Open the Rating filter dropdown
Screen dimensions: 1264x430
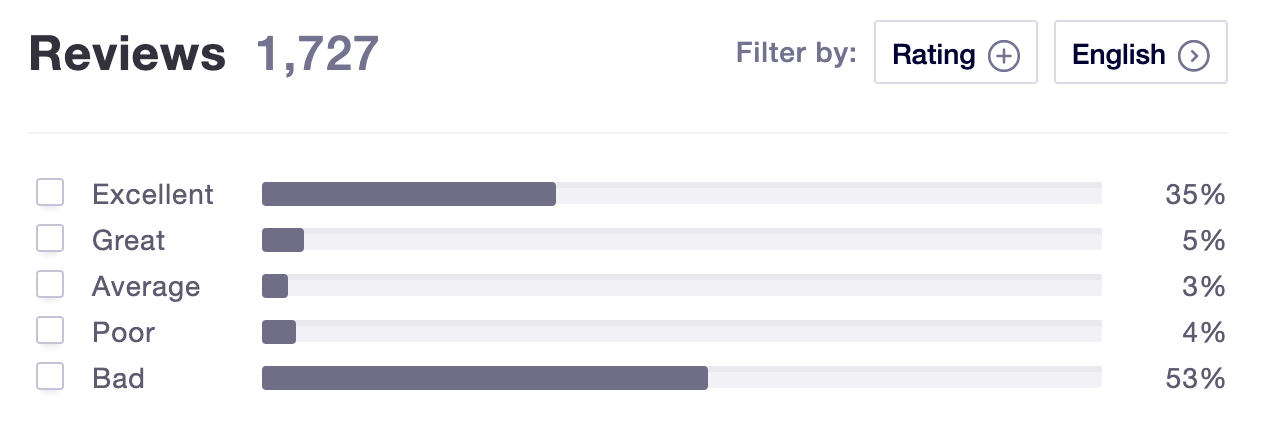[x=955, y=53]
